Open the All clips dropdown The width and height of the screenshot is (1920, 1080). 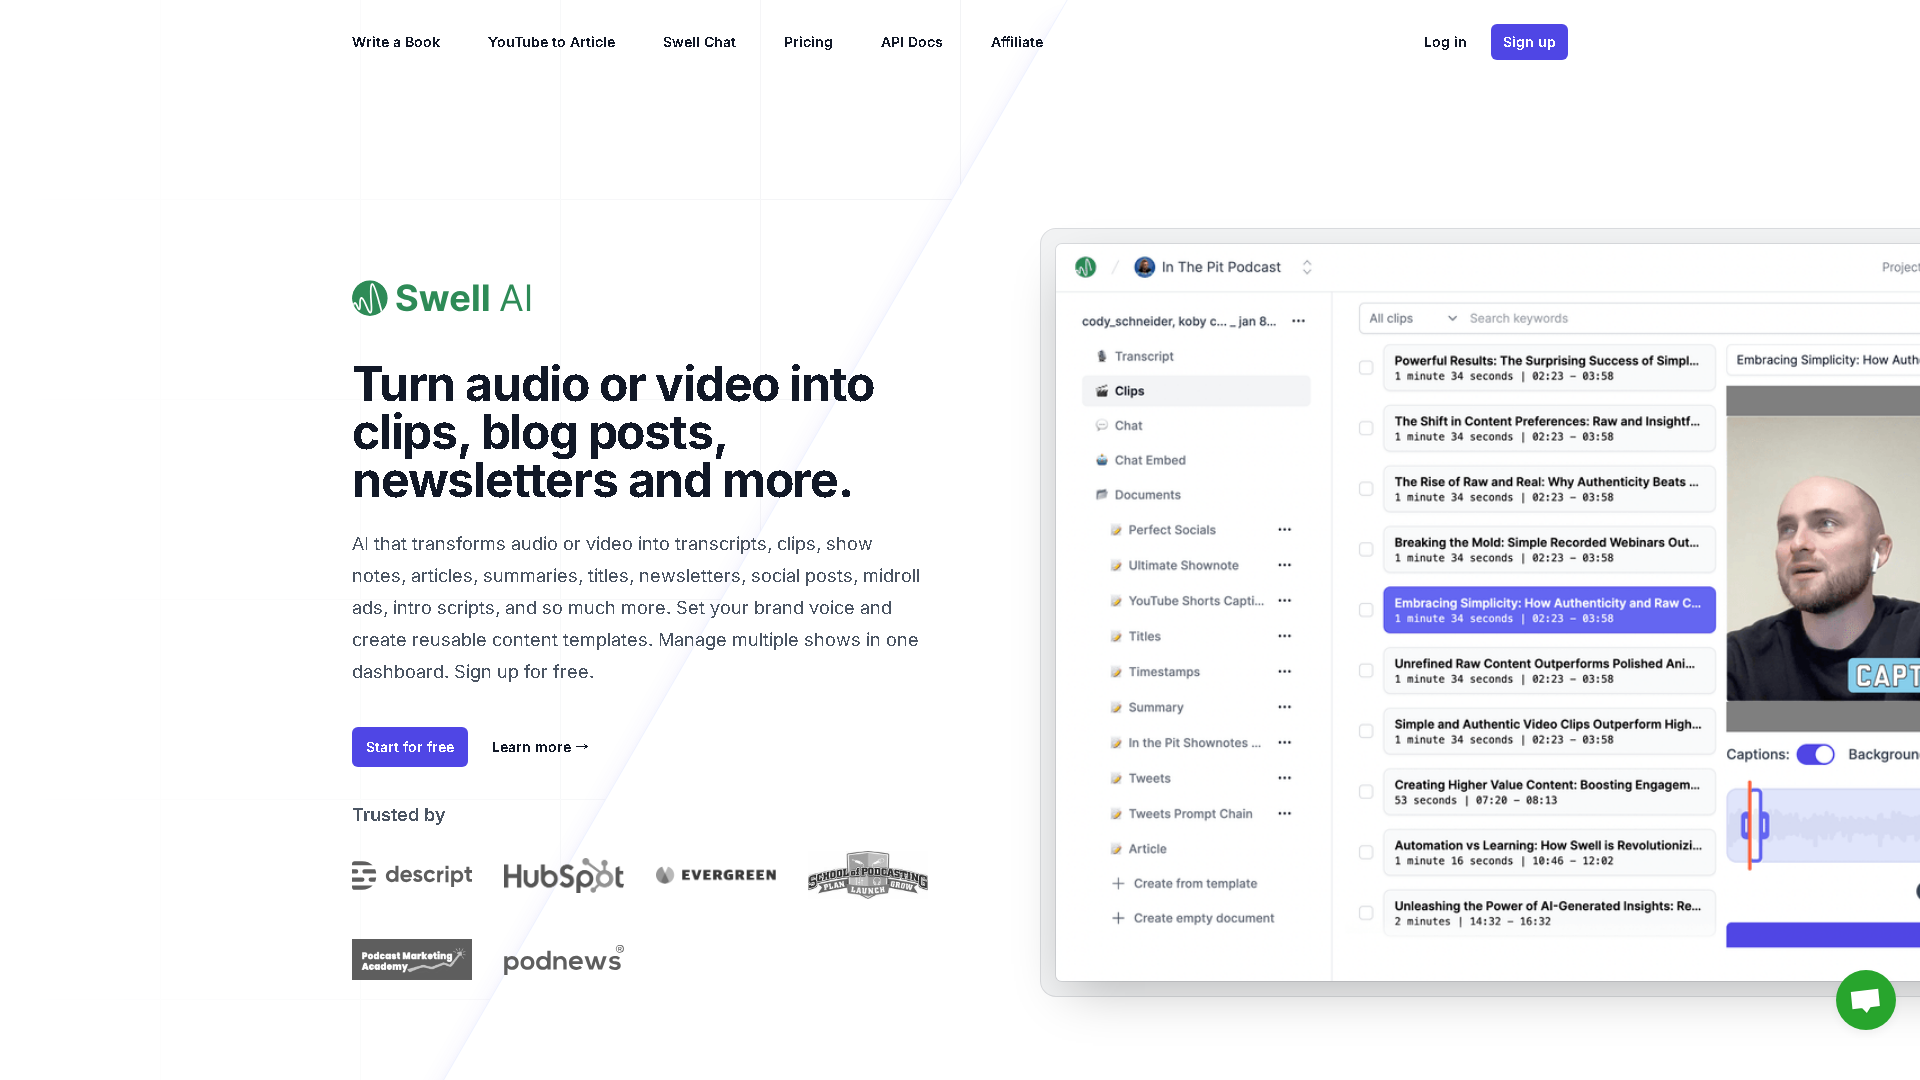pyautogui.click(x=1410, y=318)
